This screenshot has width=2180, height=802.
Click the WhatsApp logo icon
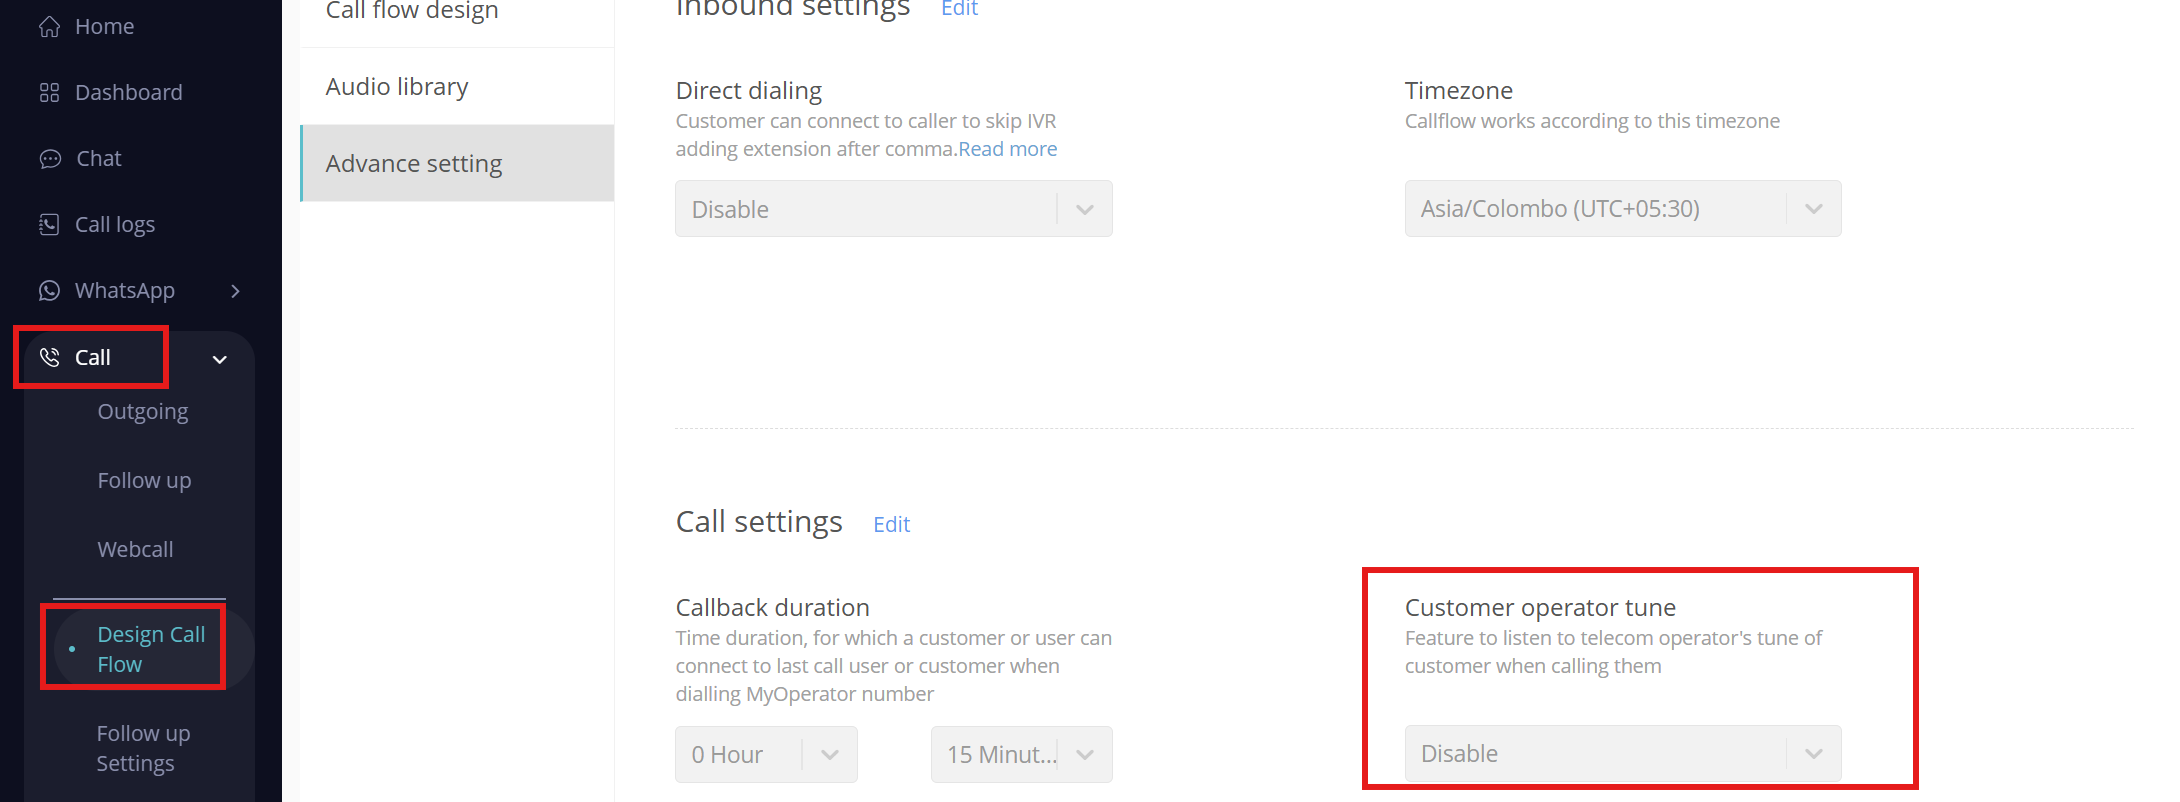[49, 291]
